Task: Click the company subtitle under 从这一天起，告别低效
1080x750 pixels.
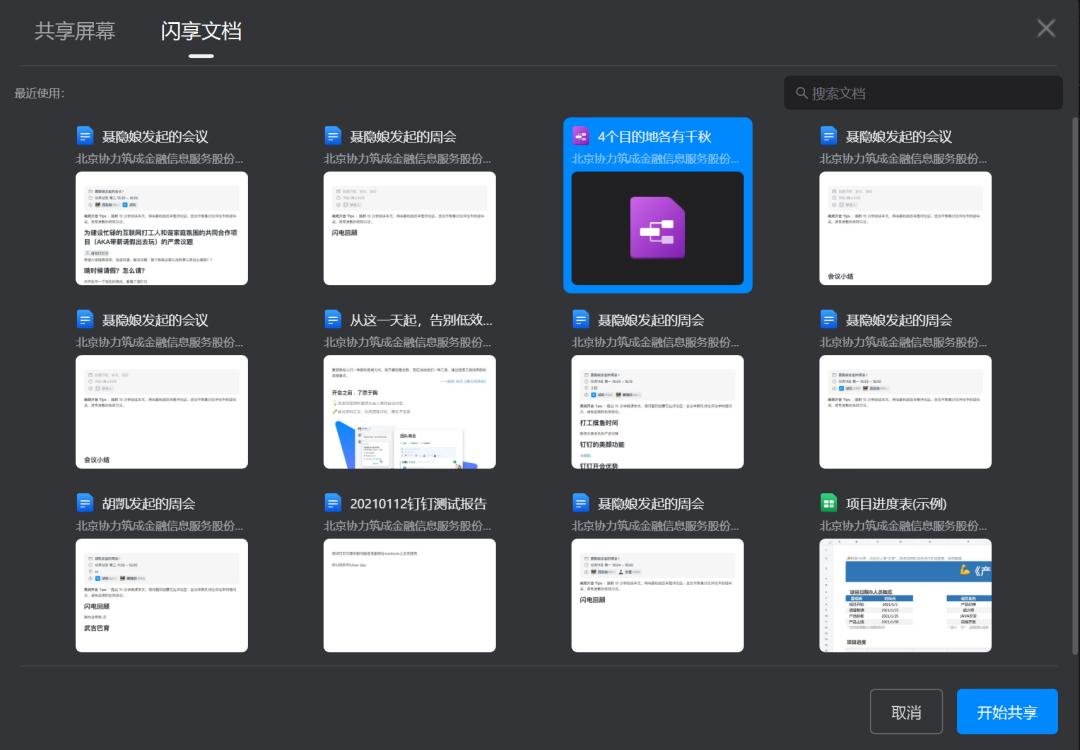Action: (407, 342)
